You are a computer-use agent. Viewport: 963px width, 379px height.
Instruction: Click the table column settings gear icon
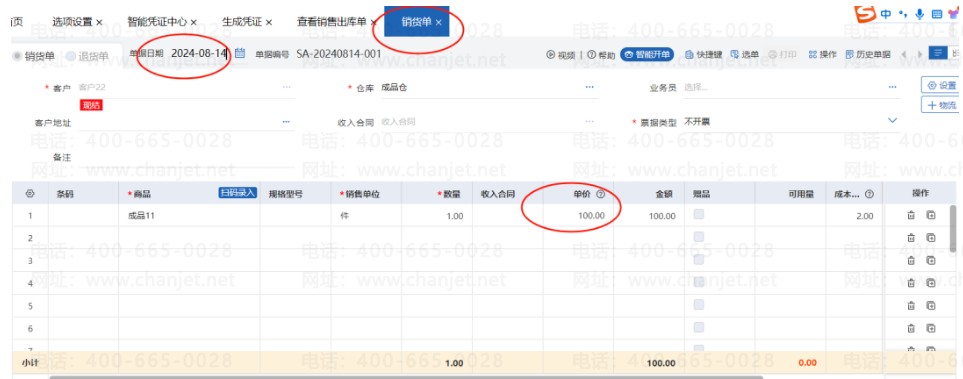click(29, 193)
